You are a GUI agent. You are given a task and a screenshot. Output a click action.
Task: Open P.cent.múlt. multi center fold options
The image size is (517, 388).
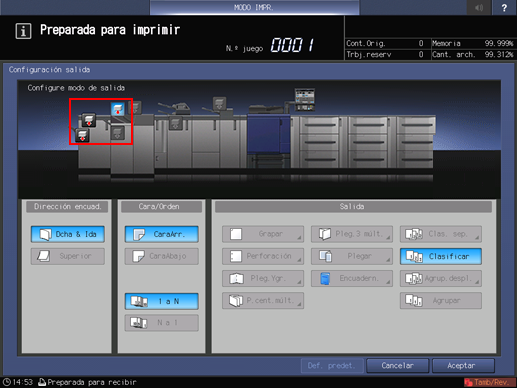click(x=263, y=301)
